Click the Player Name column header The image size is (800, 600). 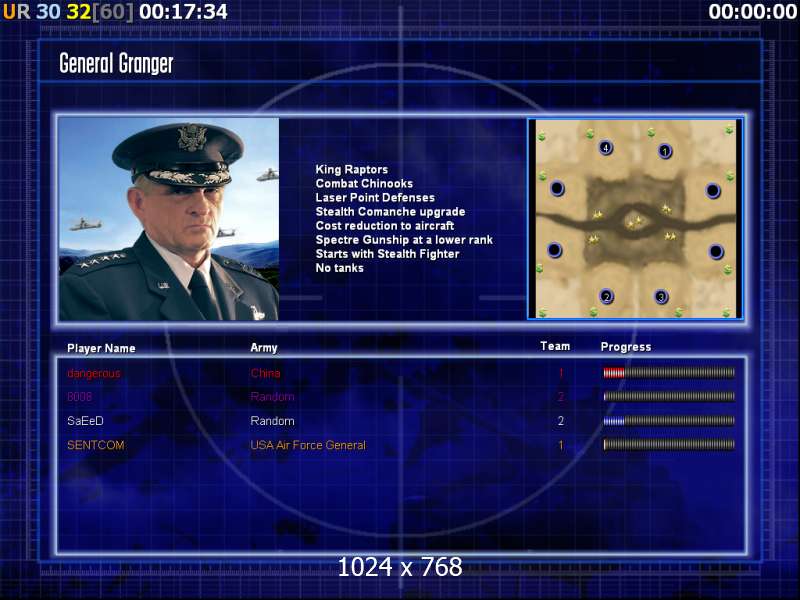click(x=101, y=348)
